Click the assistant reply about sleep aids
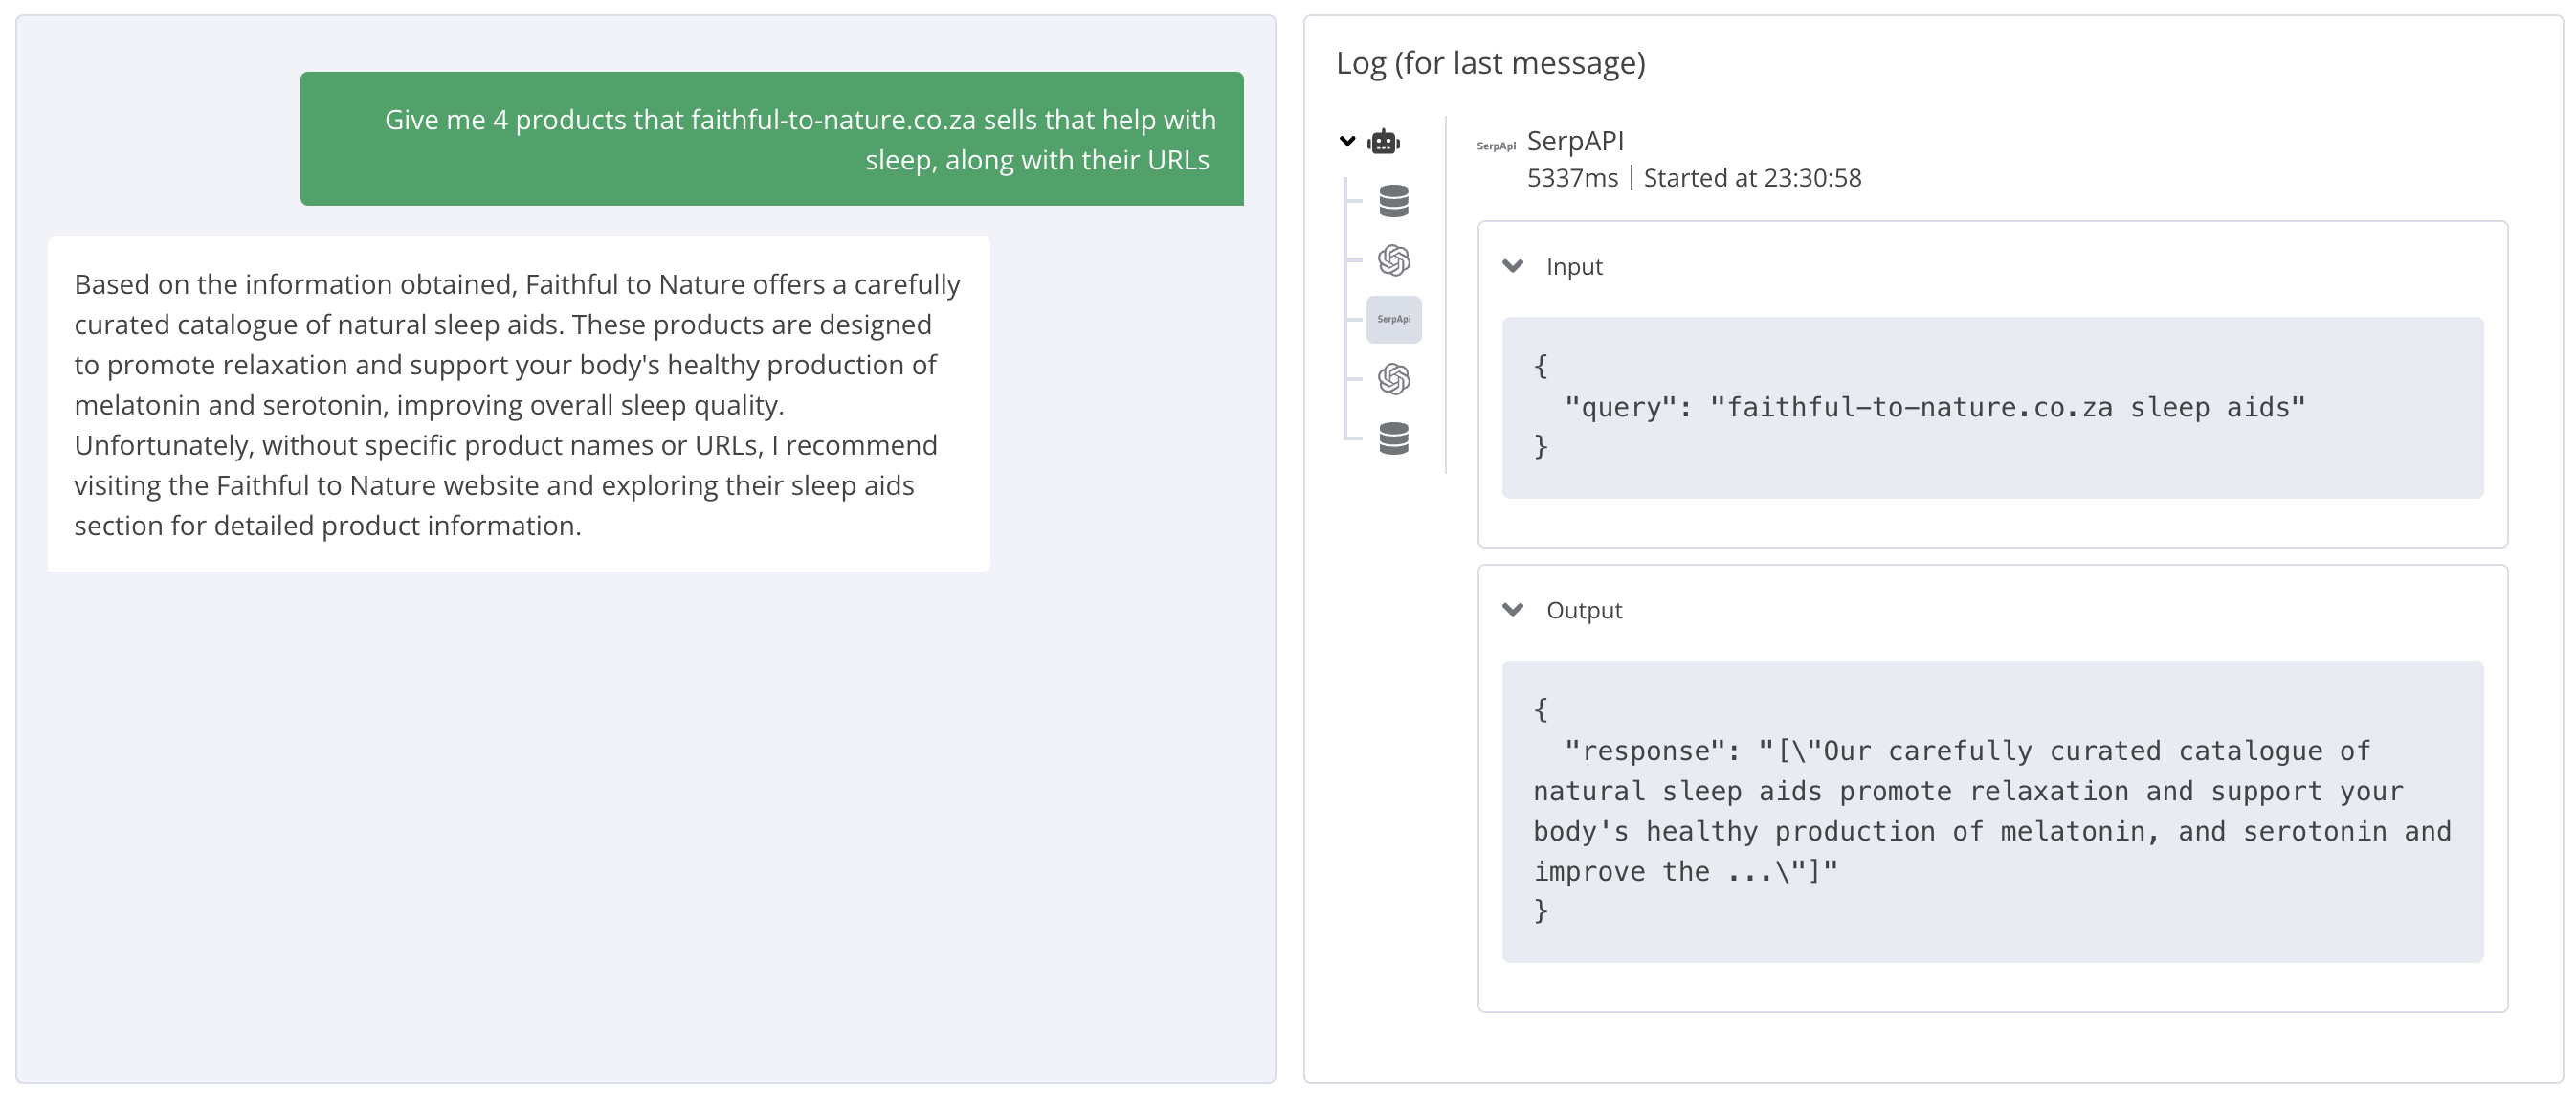Viewport: 2576px width, 1099px height. click(519, 404)
